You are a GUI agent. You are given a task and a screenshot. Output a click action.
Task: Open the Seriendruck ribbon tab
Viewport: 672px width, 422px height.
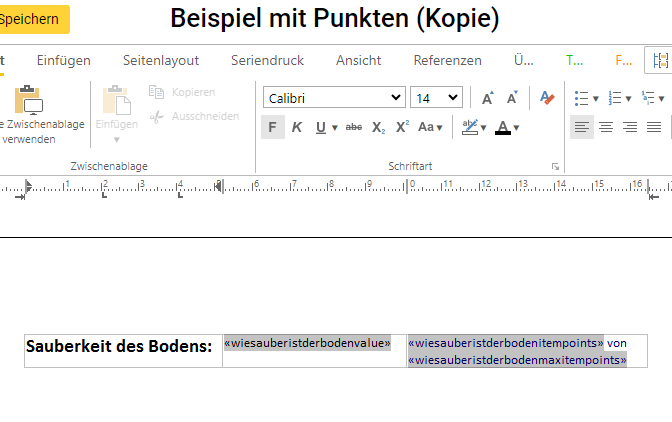pos(267,60)
